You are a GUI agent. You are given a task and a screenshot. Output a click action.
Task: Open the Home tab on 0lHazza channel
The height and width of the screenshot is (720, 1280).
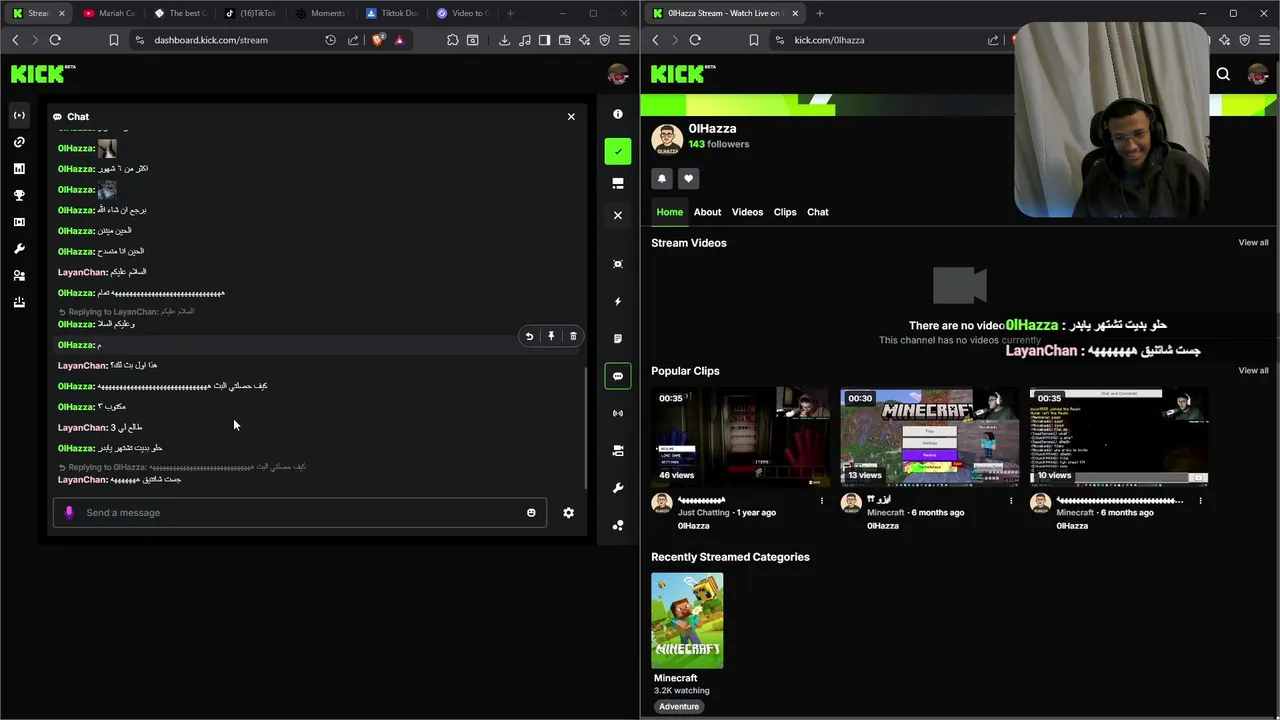[x=670, y=212]
